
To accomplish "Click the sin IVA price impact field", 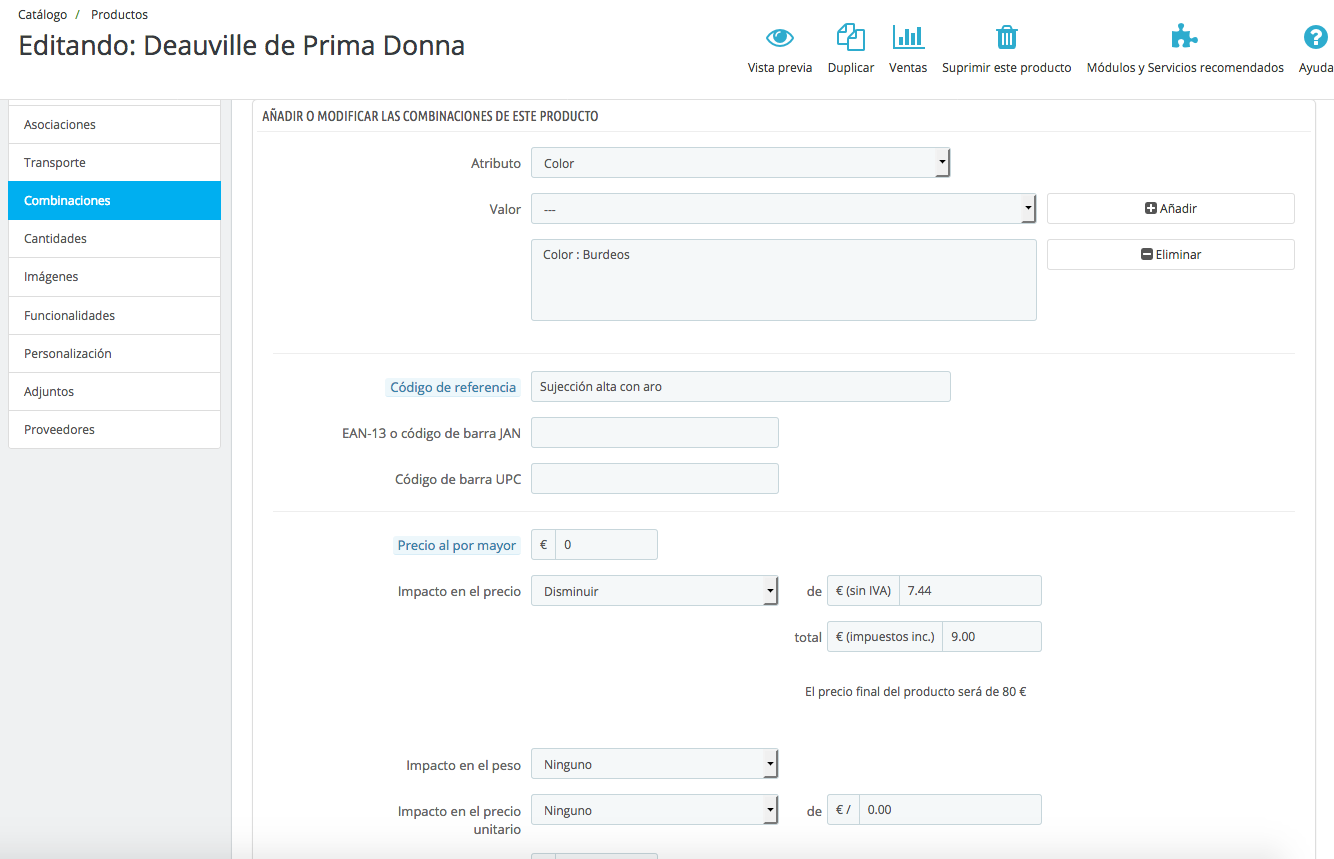I will [970, 591].
